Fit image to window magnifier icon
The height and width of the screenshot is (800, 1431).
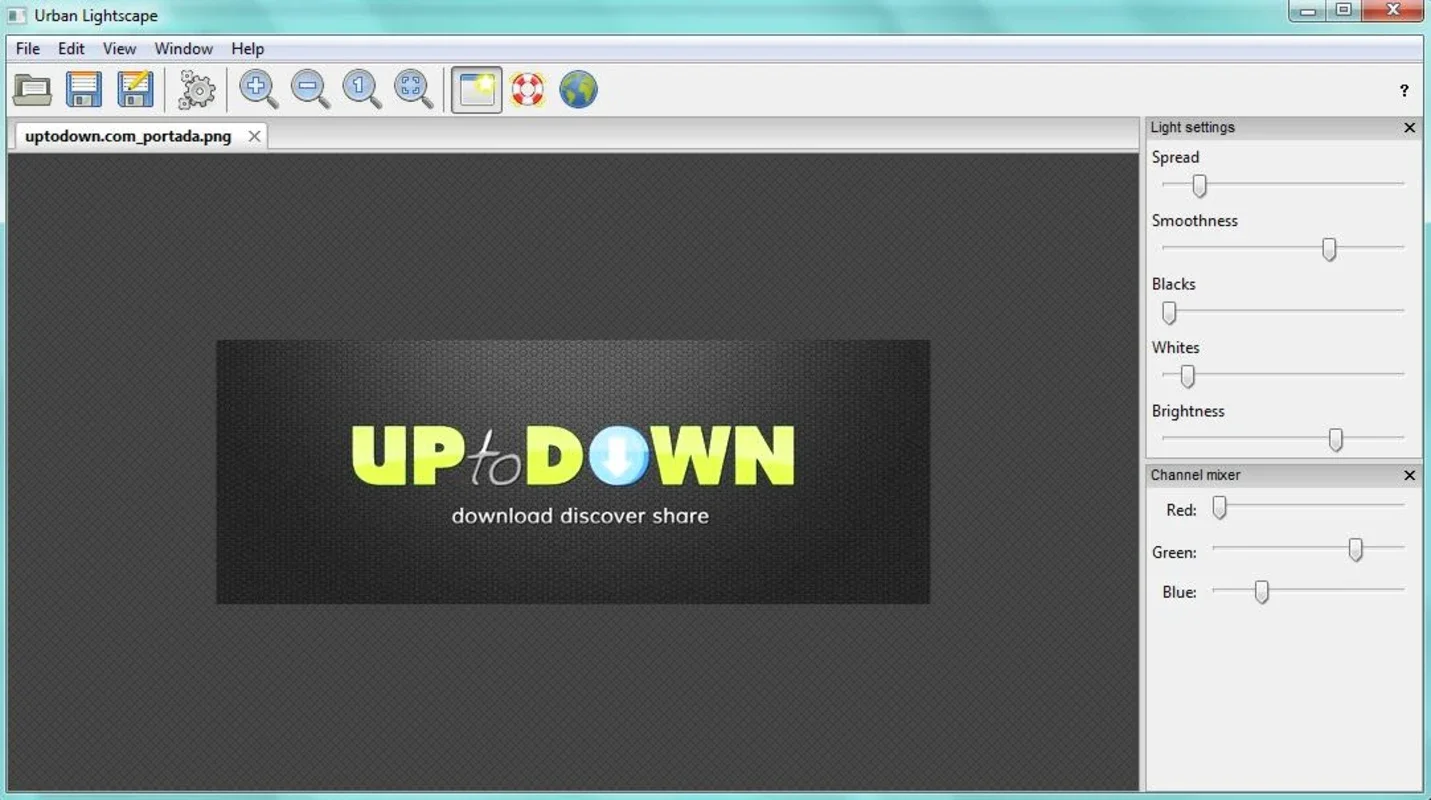point(414,90)
